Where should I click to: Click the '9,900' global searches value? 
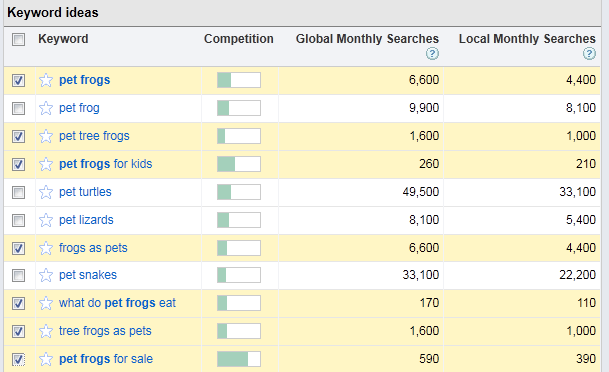point(424,108)
